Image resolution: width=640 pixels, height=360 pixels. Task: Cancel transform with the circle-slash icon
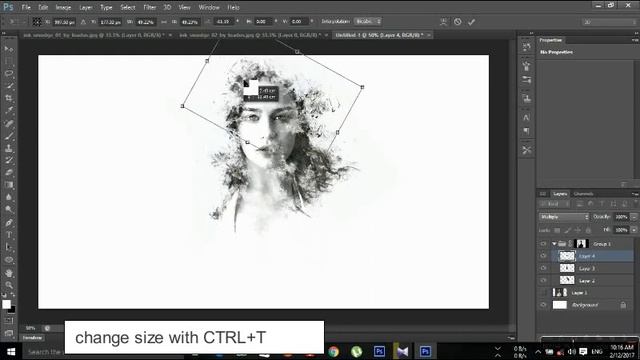pos(458,22)
